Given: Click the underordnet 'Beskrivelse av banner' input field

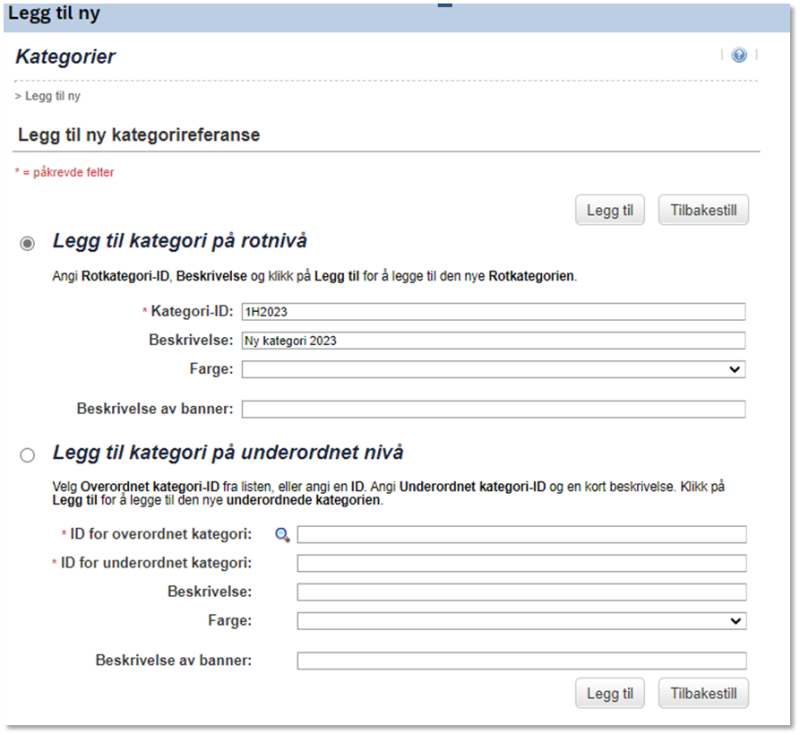Looking at the screenshot, I should (x=521, y=661).
